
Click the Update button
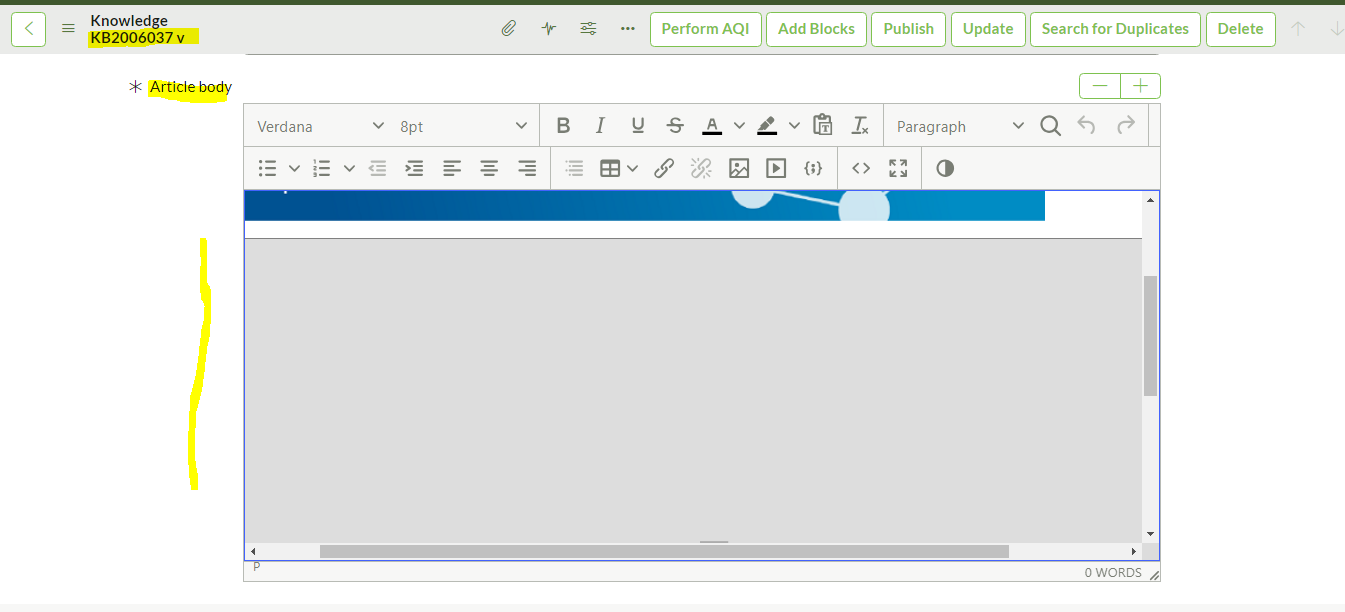click(988, 29)
